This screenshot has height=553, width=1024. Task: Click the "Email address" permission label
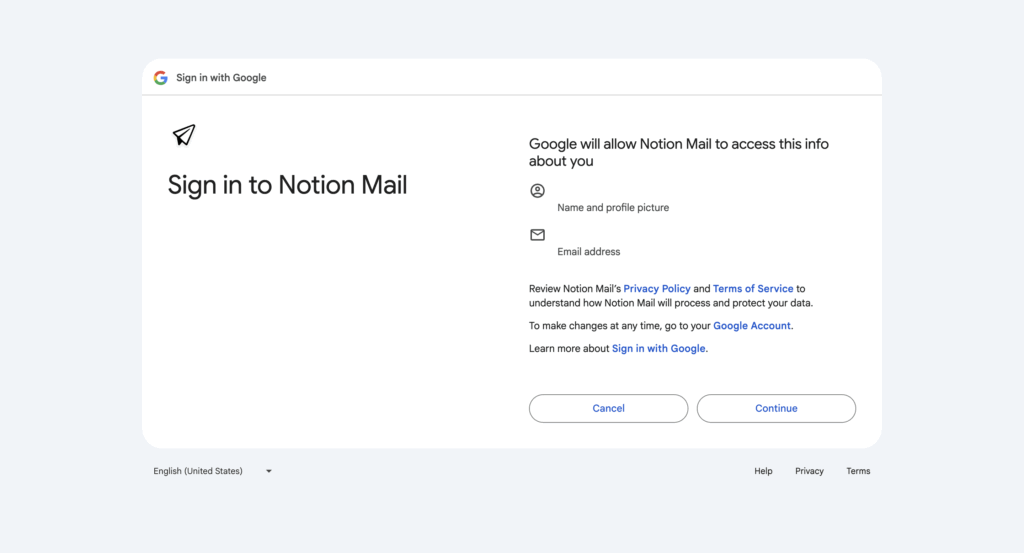(588, 252)
